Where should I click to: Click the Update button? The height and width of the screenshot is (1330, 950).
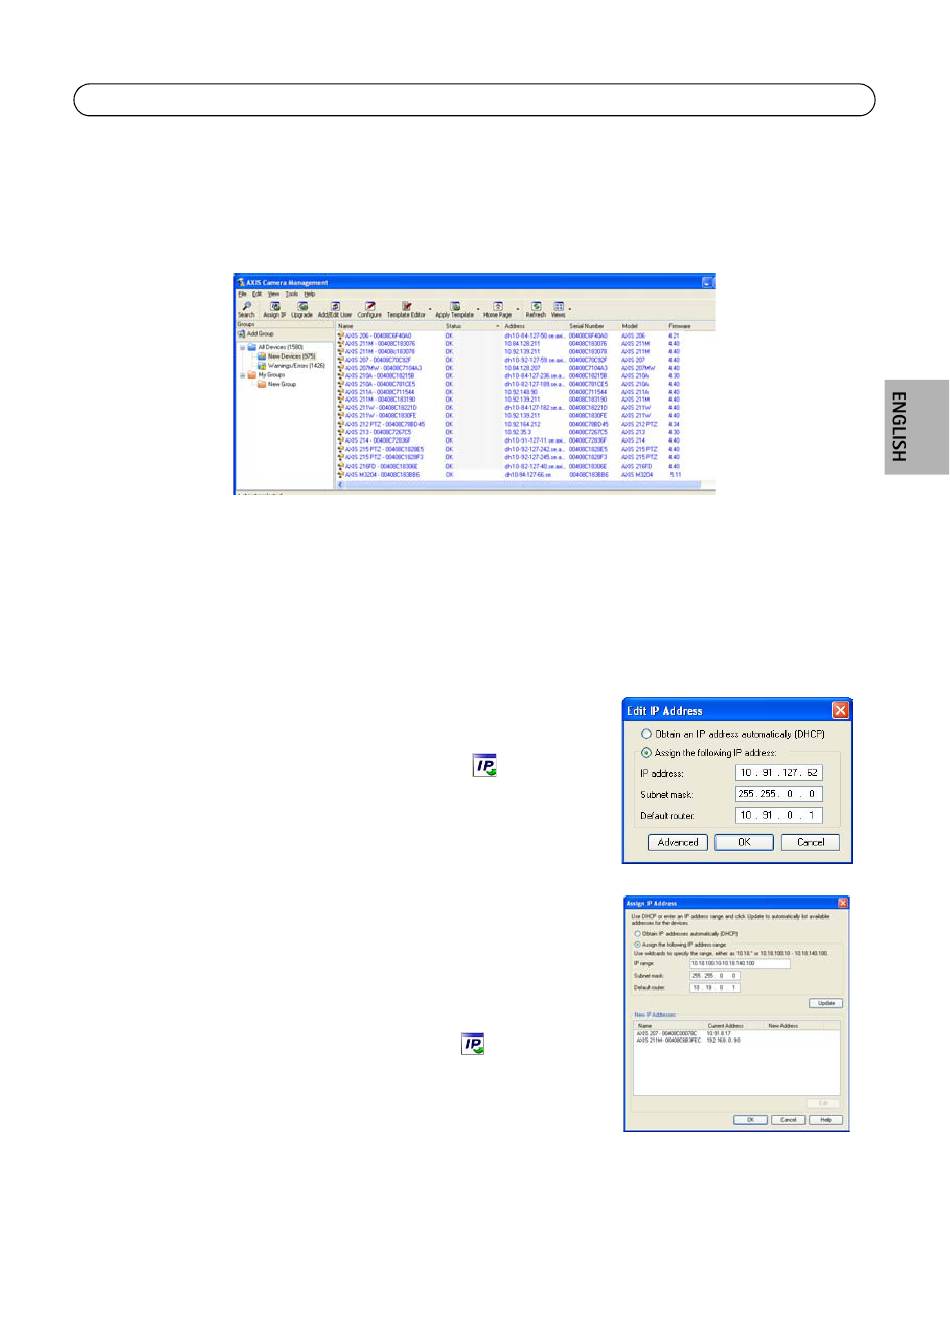(x=826, y=1003)
